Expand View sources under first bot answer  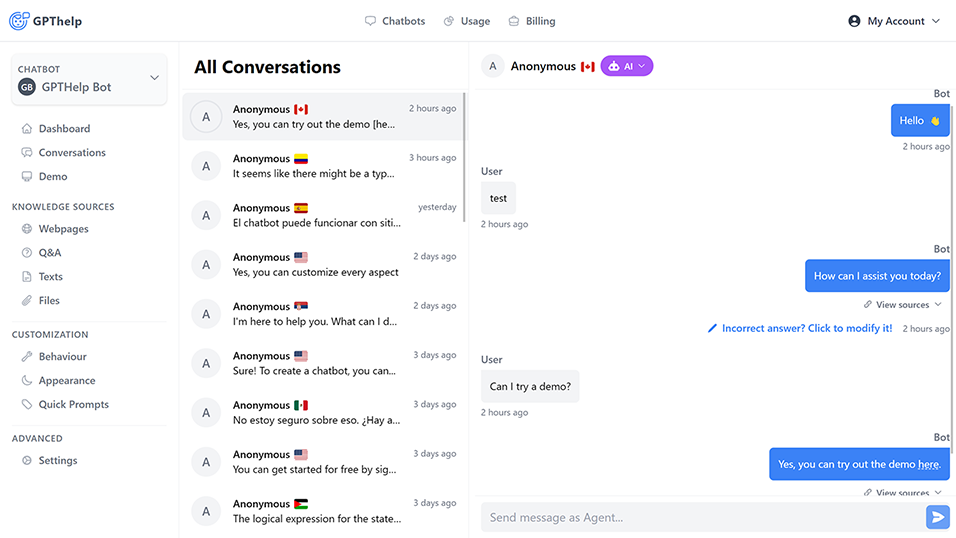click(903, 305)
